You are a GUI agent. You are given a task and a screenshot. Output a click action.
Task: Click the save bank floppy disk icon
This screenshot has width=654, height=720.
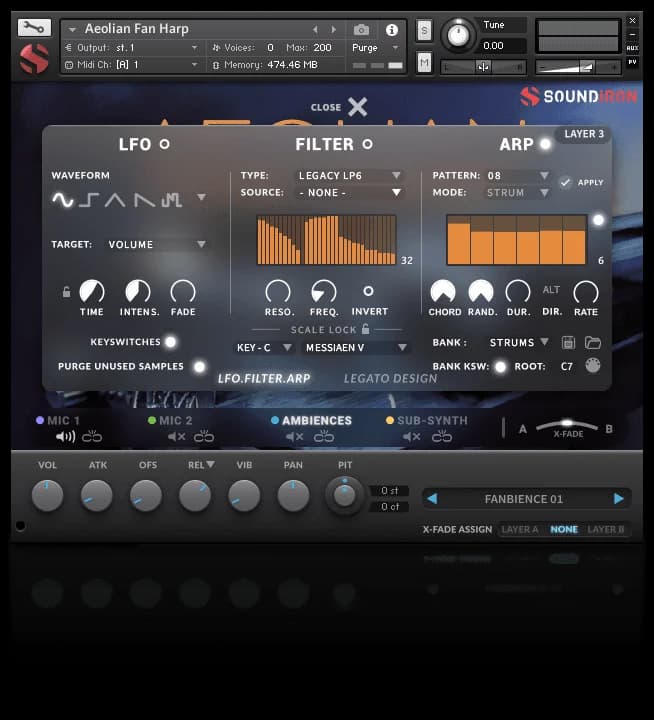[x=569, y=343]
